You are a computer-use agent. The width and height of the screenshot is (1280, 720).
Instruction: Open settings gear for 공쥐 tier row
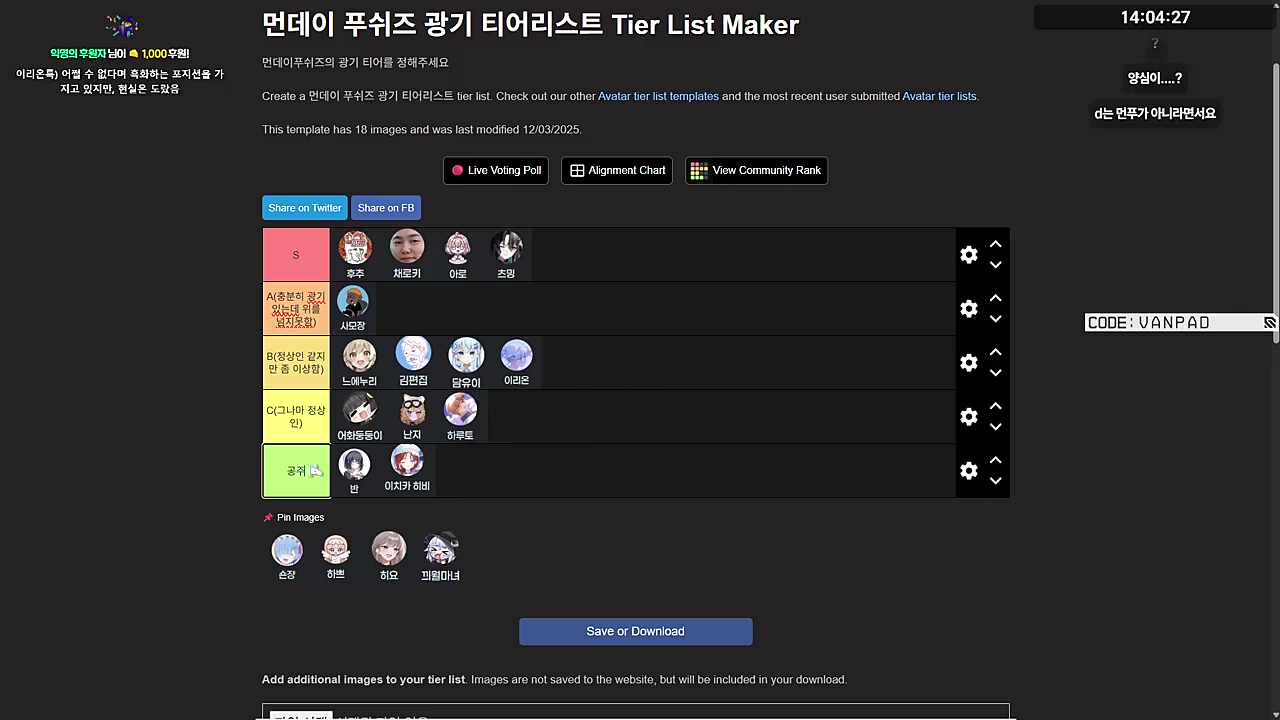(968, 471)
